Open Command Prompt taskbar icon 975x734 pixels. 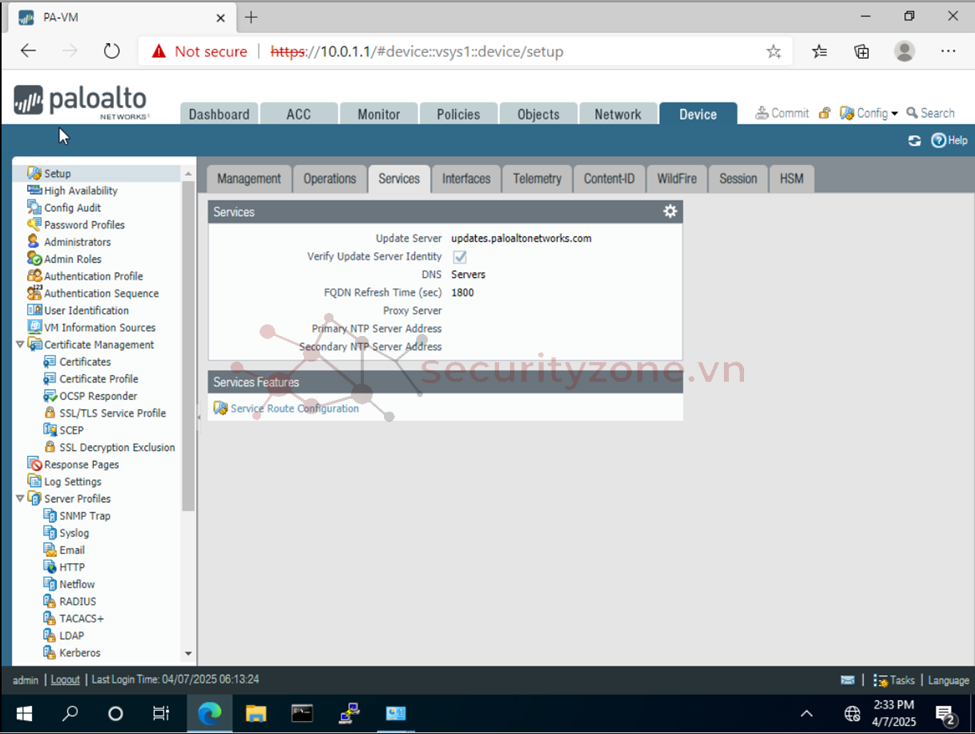point(302,713)
